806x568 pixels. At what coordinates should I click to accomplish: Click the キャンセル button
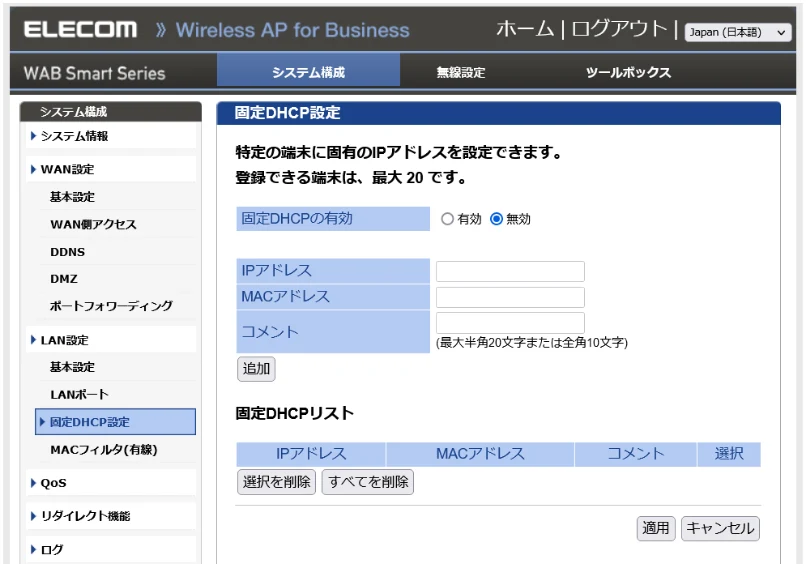pos(720,528)
